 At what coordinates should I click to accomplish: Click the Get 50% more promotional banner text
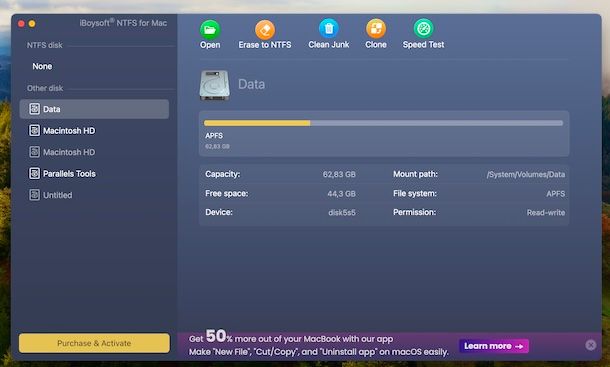click(318, 344)
